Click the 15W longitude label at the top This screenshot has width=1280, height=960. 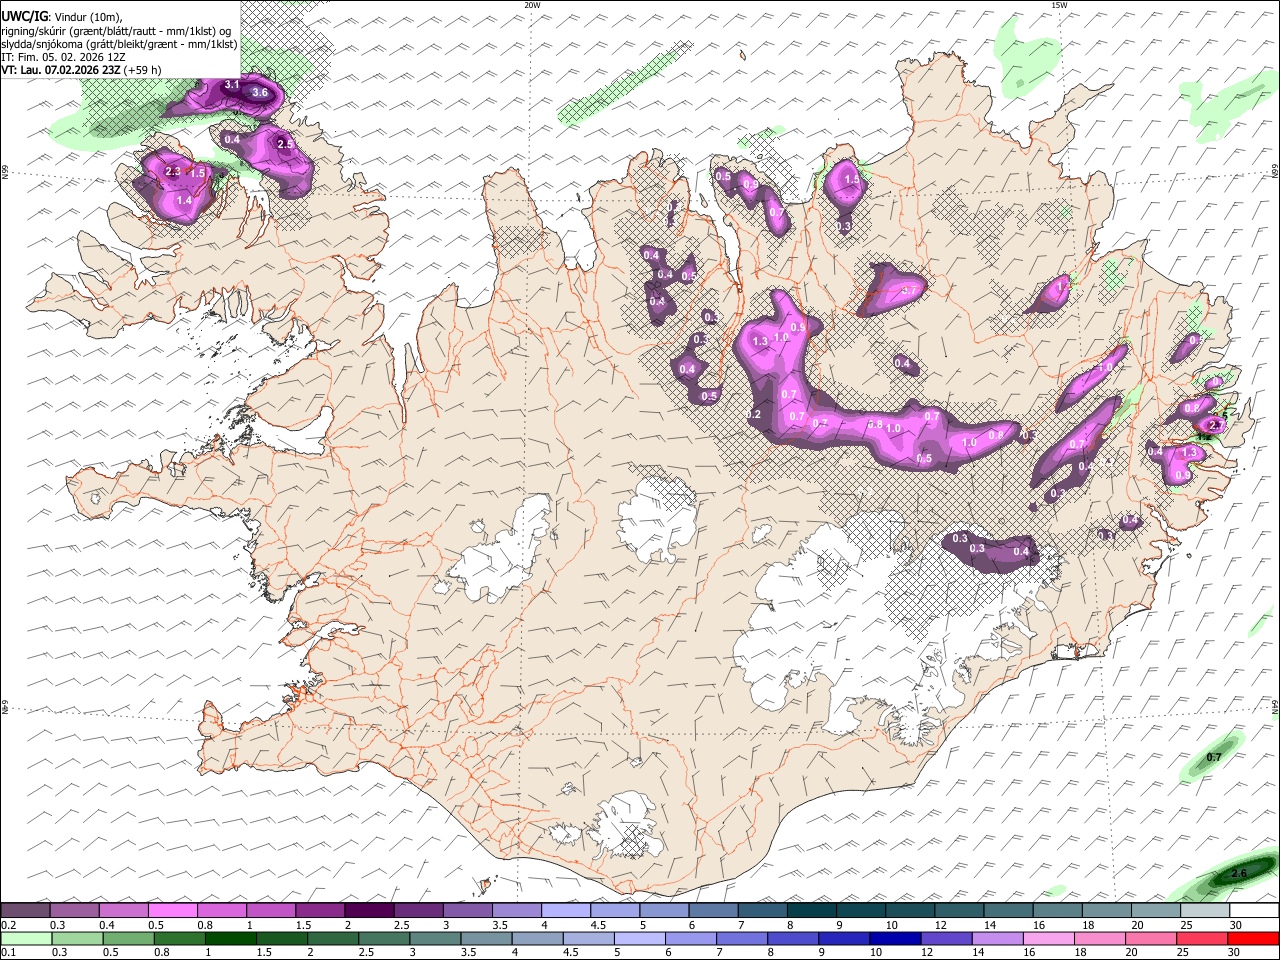[x=1059, y=5]
